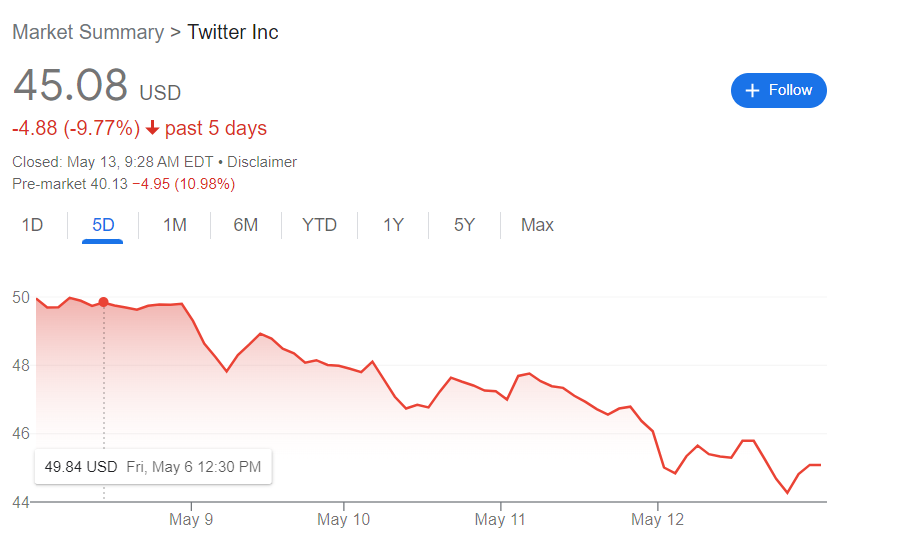Open the 5Y chart view
This screenshot has height=537, width=911.
(464, 225)
